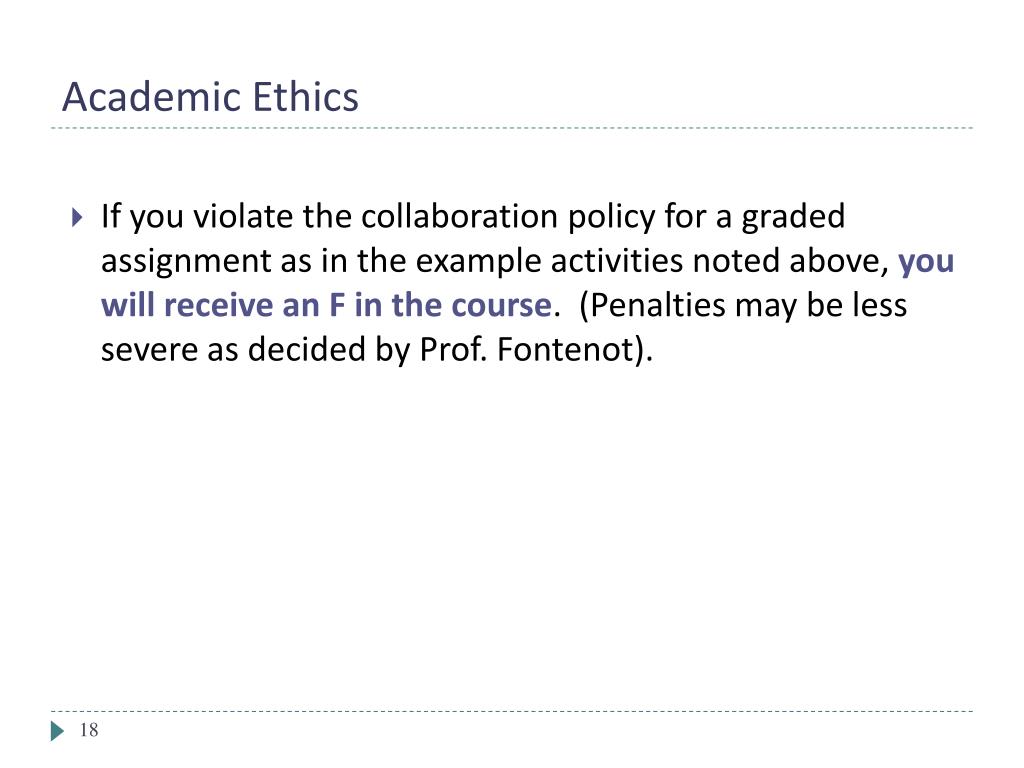1024x768 pixels.
Task: Click the bold word "you" ending line two
Action: point(926,263)
